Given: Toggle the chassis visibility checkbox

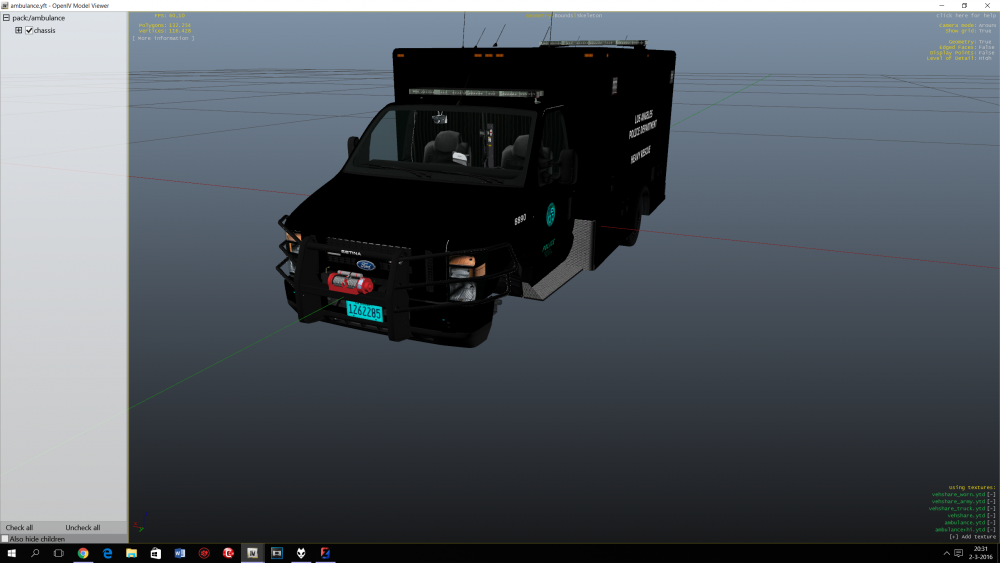Looking at the screenshot, I should 29,30.
